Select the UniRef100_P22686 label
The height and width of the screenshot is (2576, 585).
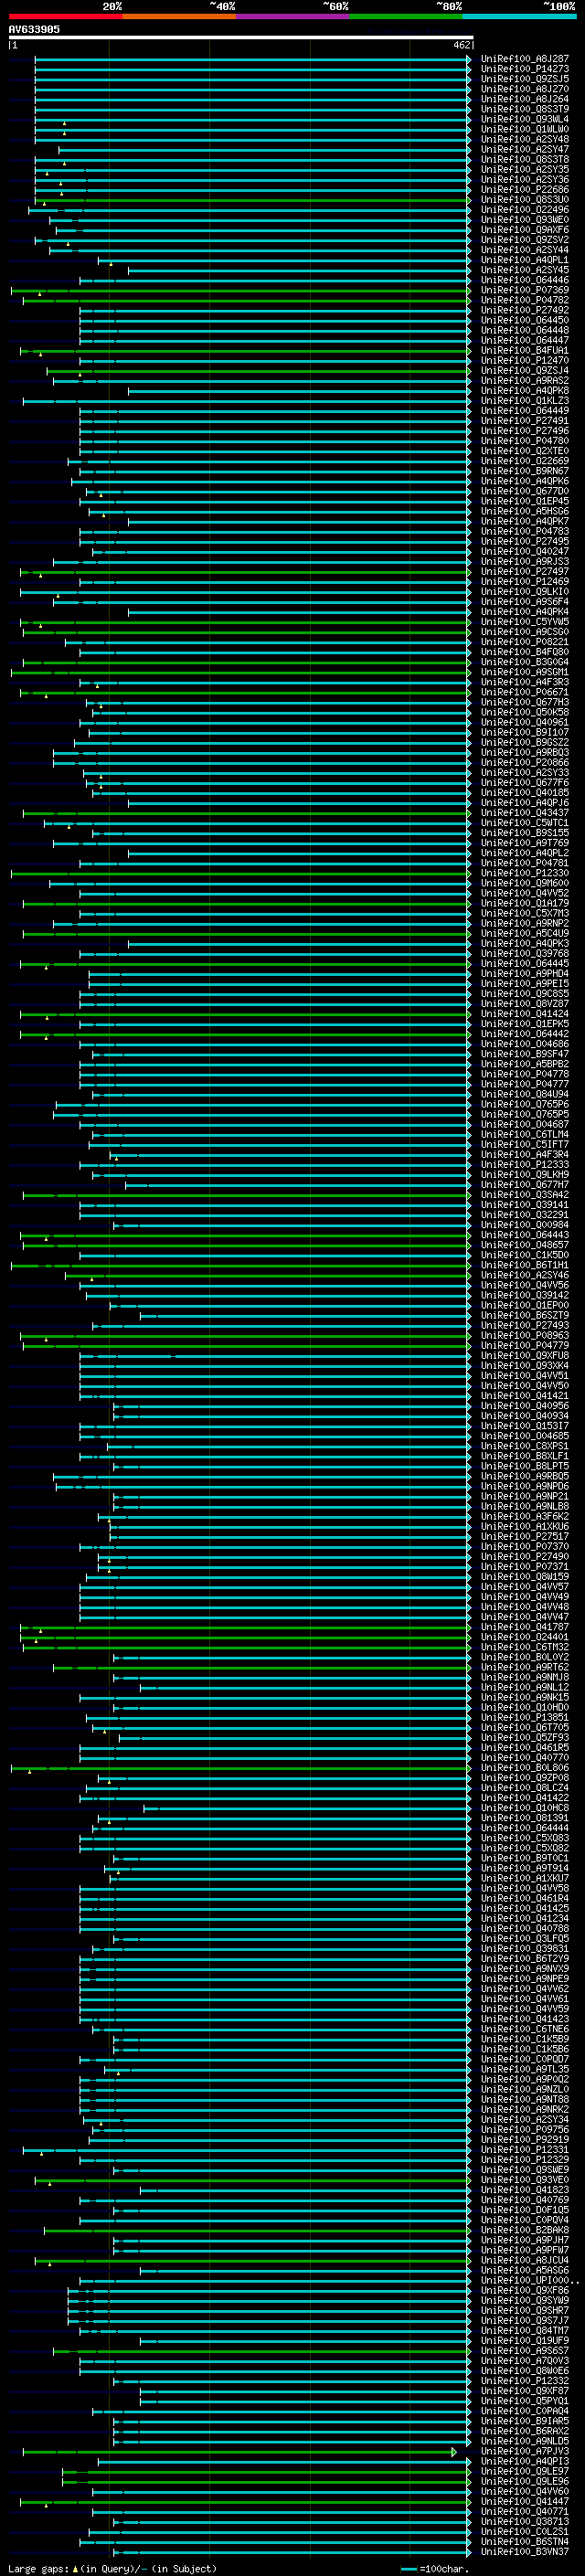(x=524, y=189)
